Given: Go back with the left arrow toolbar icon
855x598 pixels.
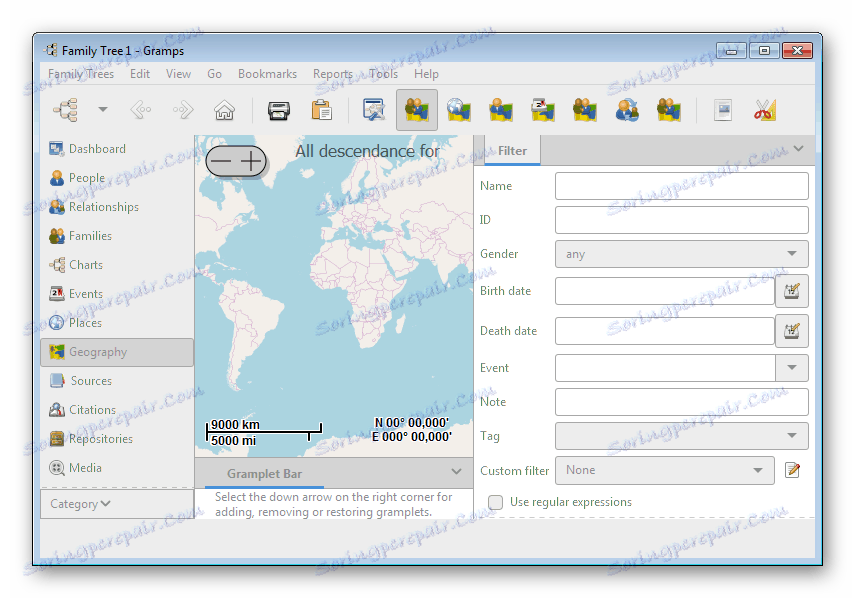Looking at the screenshot, I should point(141,110).
